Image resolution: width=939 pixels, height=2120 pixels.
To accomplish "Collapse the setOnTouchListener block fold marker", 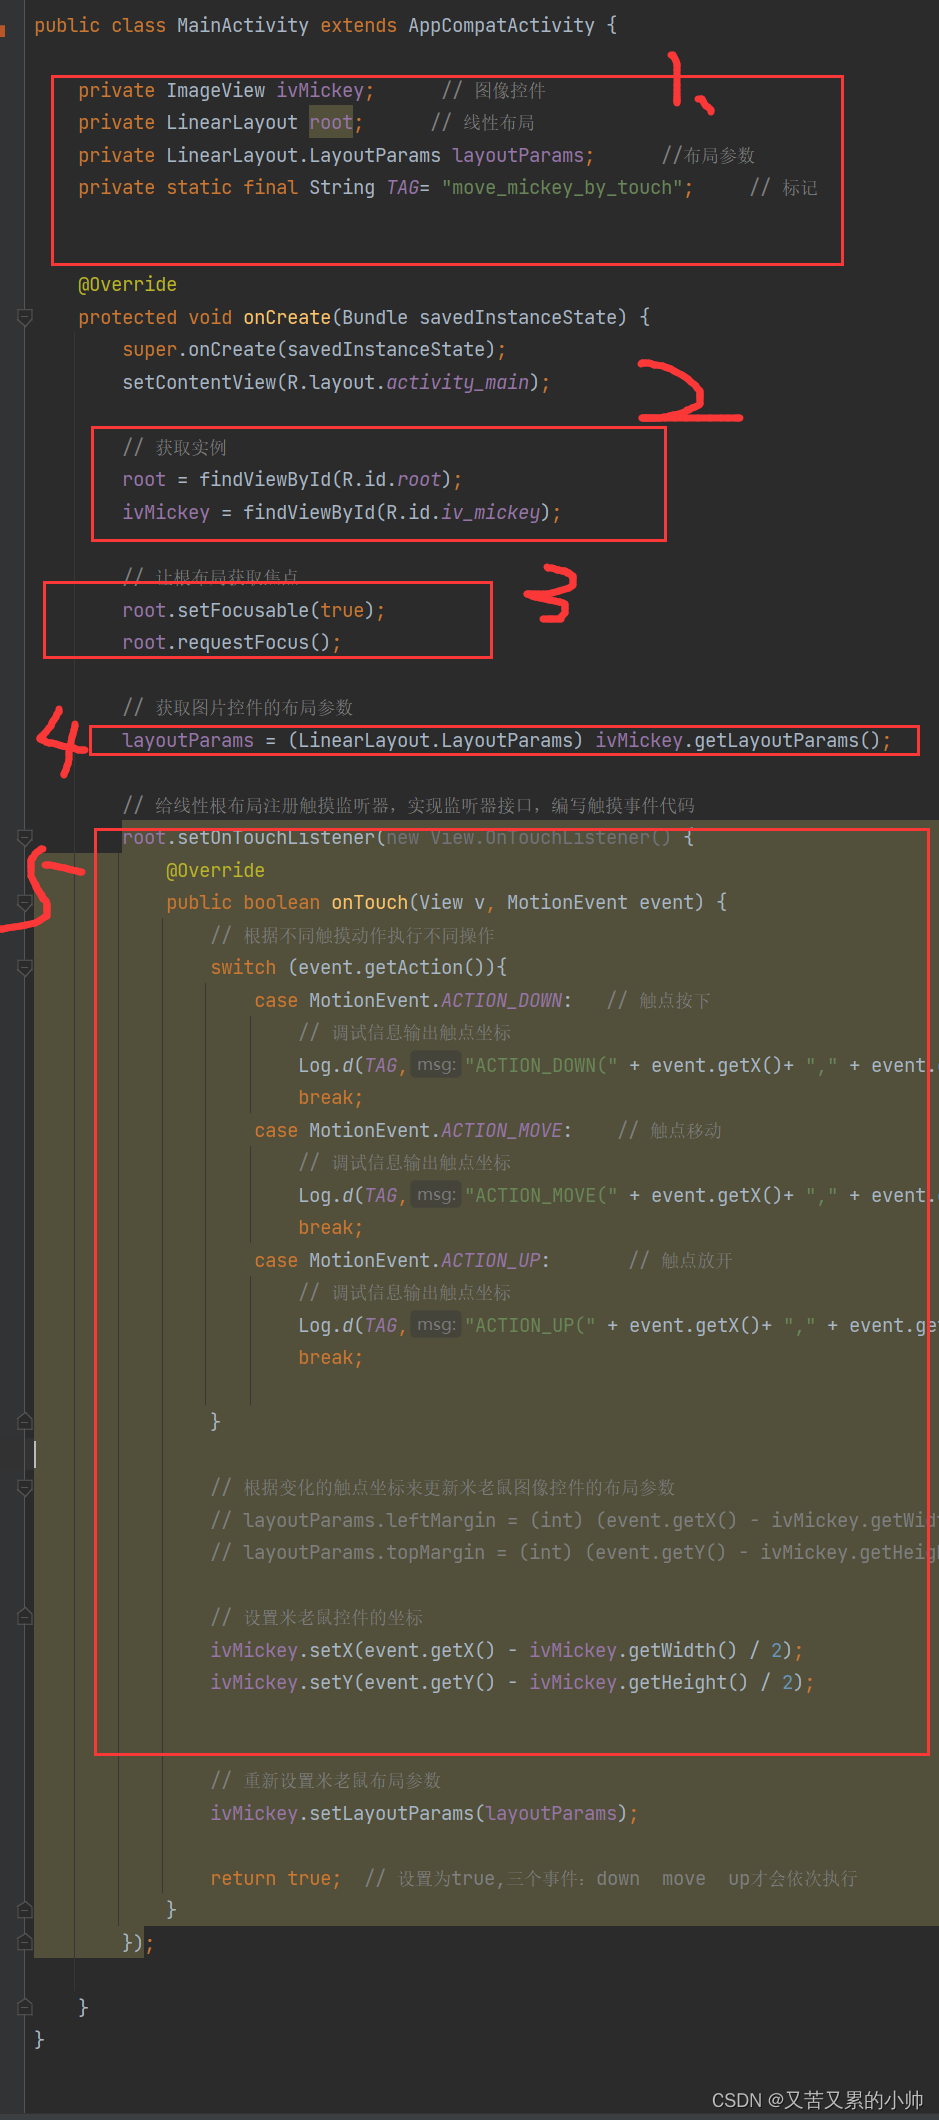I will pos(25,838).
